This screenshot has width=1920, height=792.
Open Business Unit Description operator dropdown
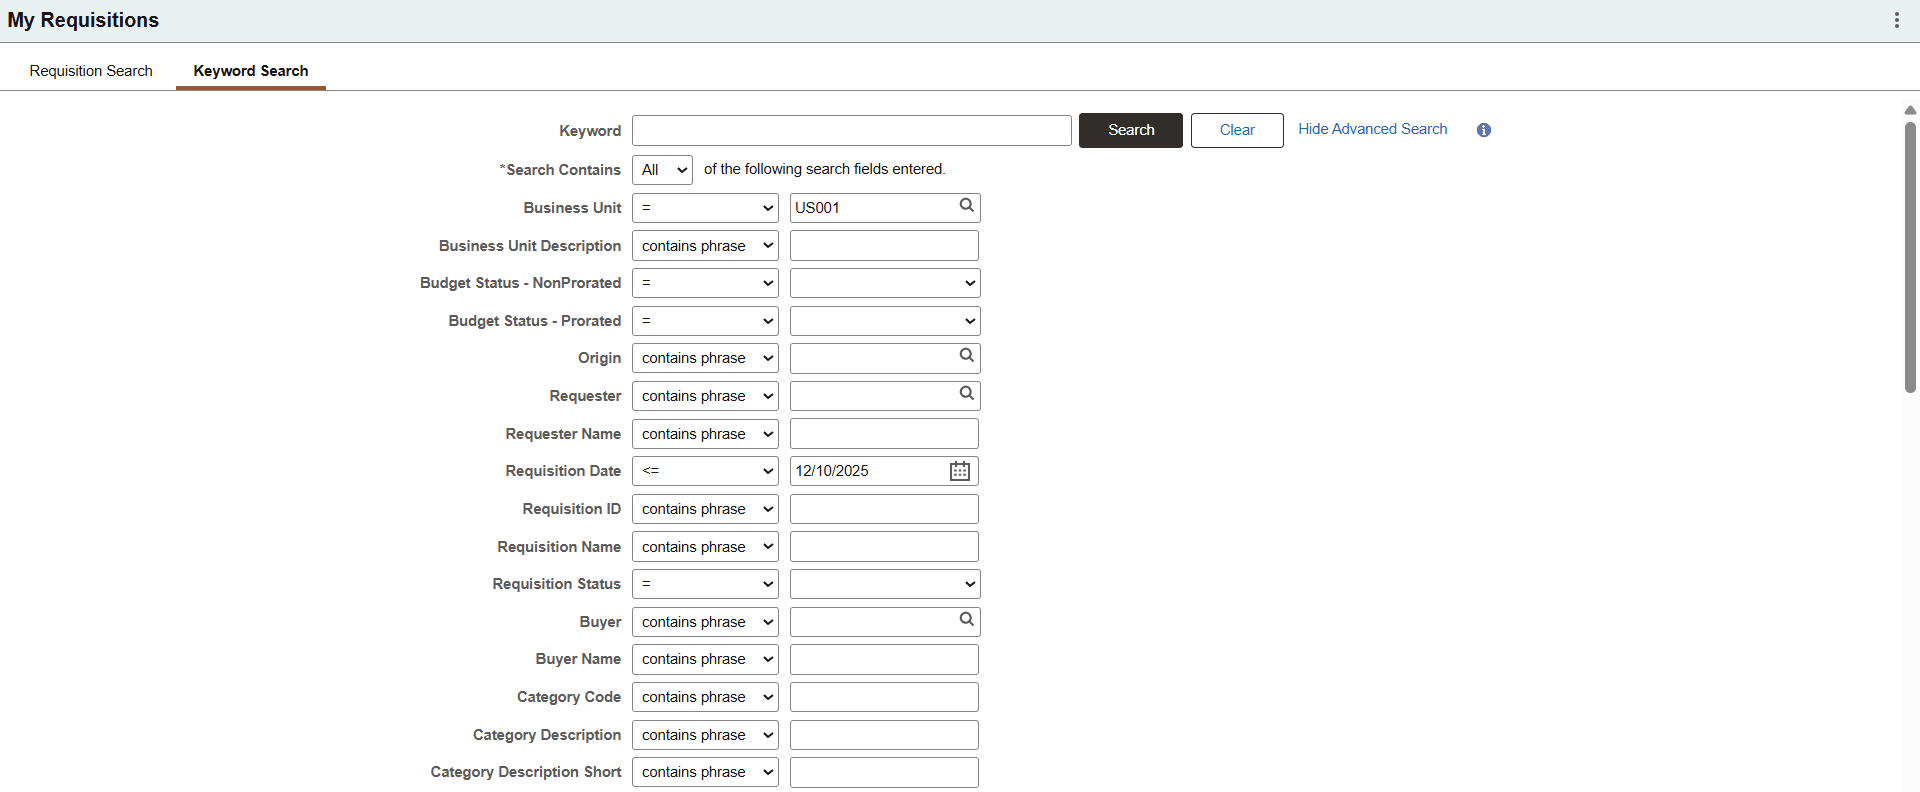click(705, 246)
